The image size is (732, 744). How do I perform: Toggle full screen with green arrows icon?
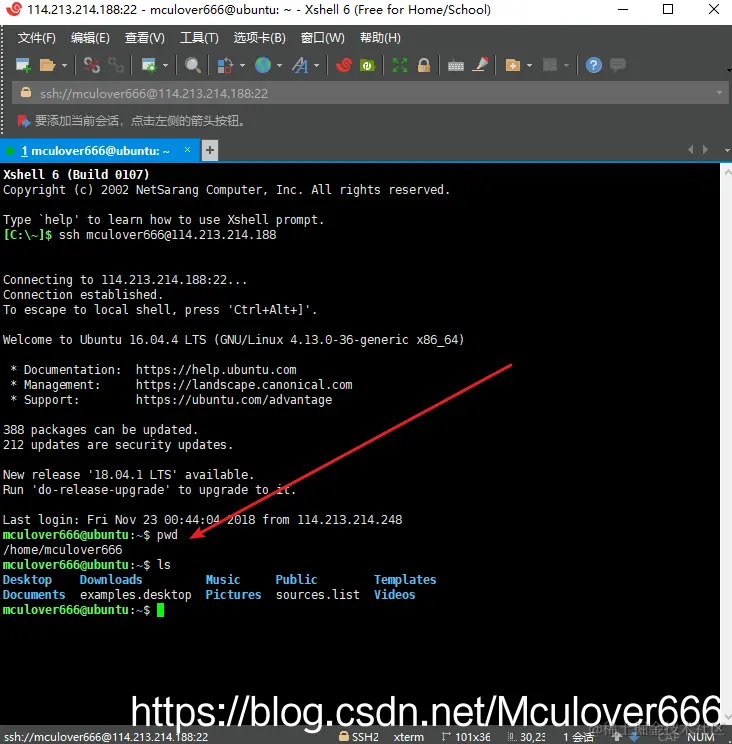[400, 65]
